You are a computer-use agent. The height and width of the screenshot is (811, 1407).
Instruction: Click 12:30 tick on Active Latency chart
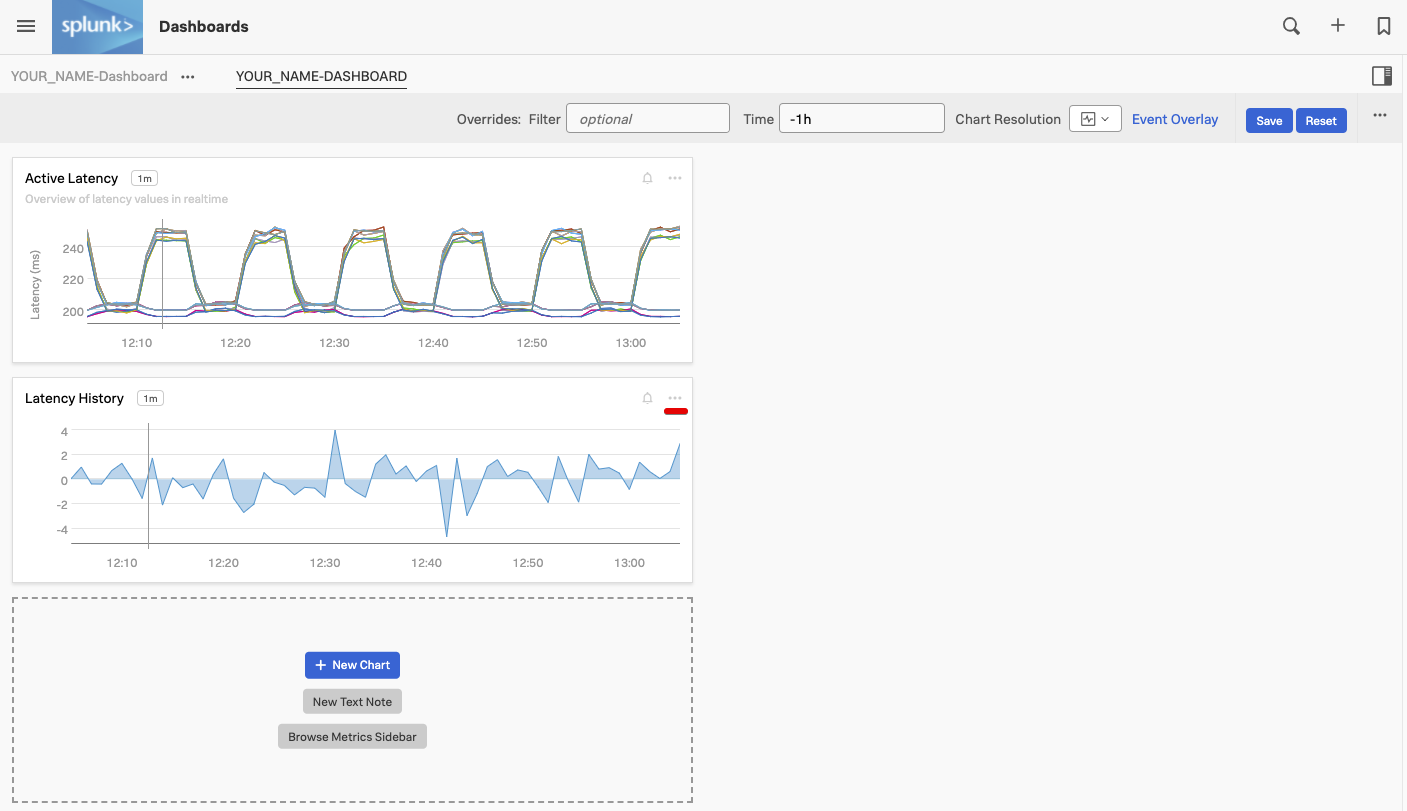[334, 343]
